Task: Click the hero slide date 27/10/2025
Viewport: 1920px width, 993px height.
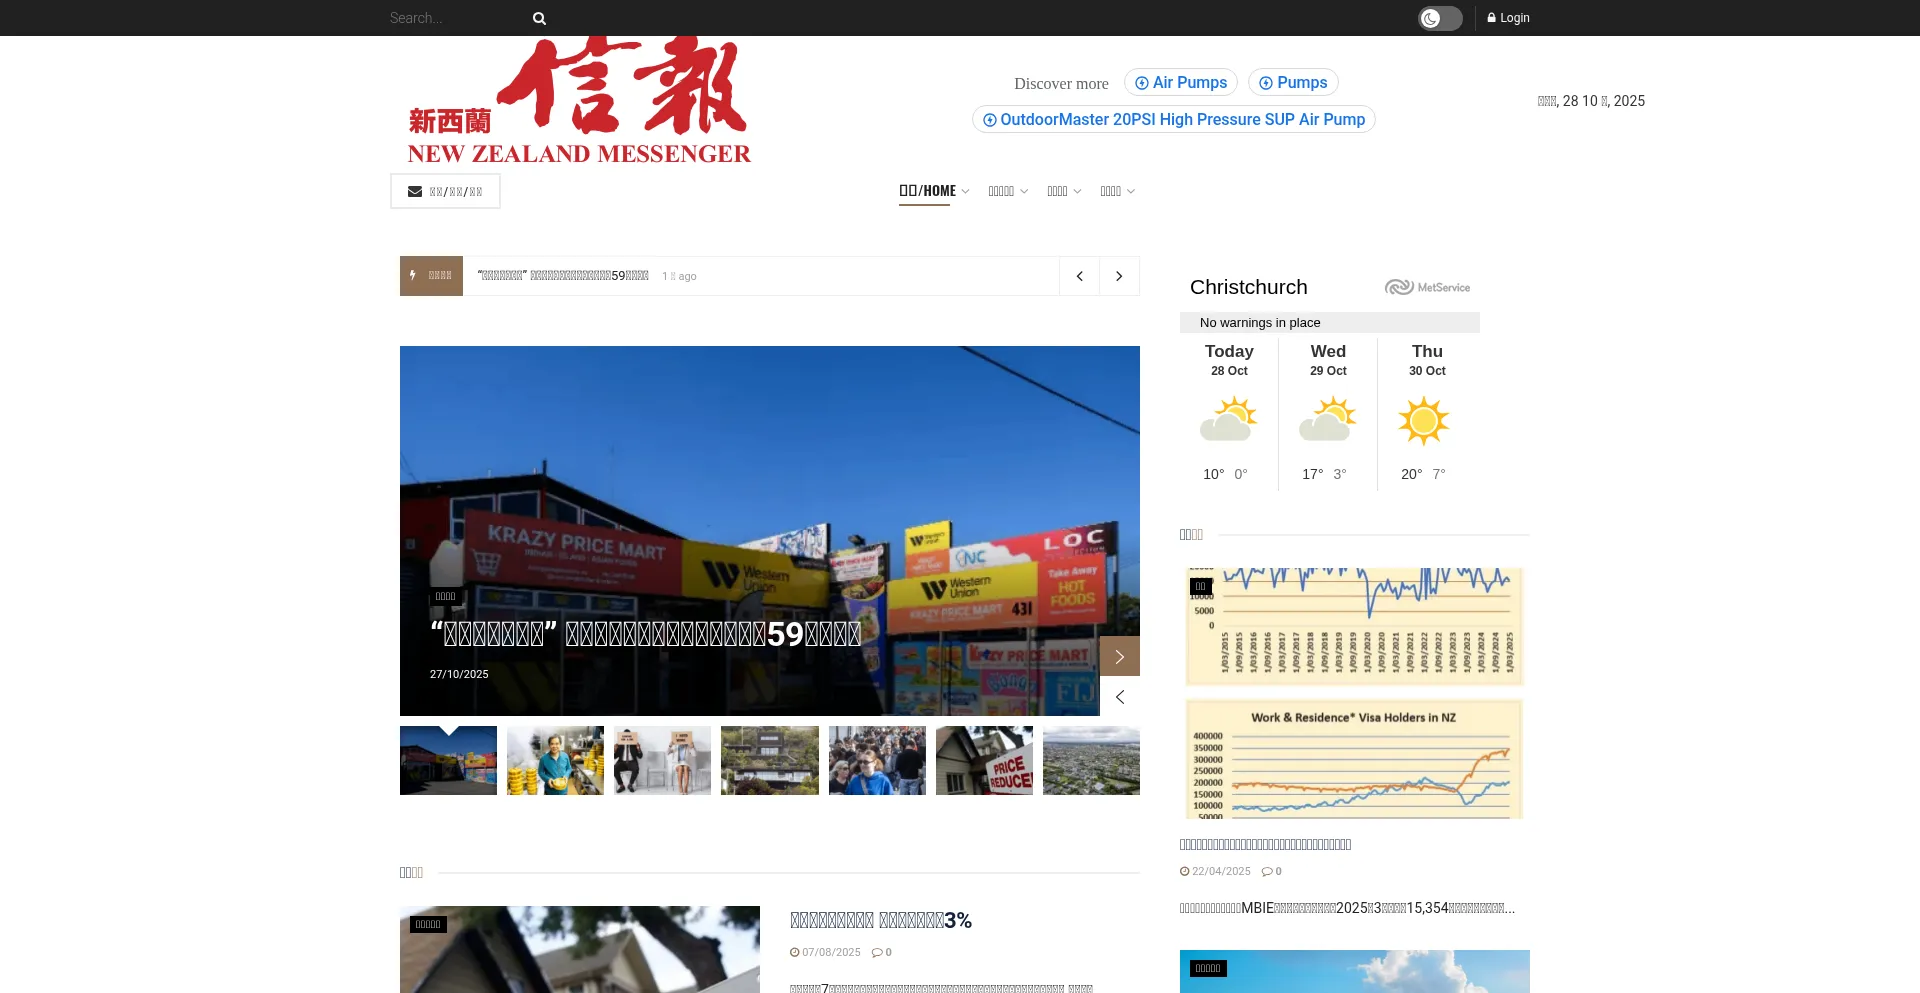Action: point(459,674)
